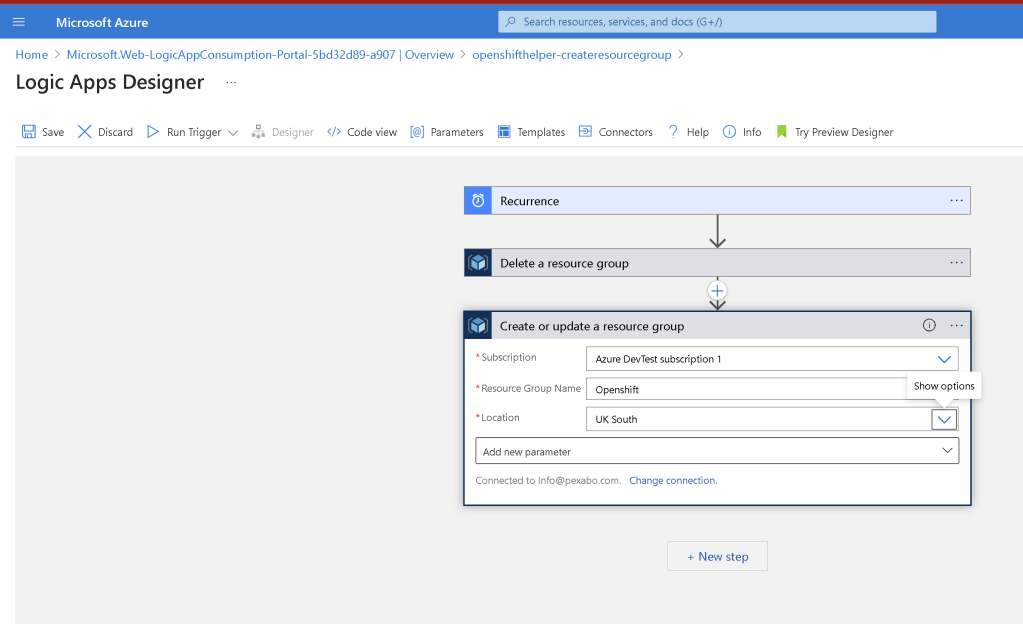The image size is (1023, 624).
Task: Click the Parameters icon in the toolbar
Action: (418, 132)
